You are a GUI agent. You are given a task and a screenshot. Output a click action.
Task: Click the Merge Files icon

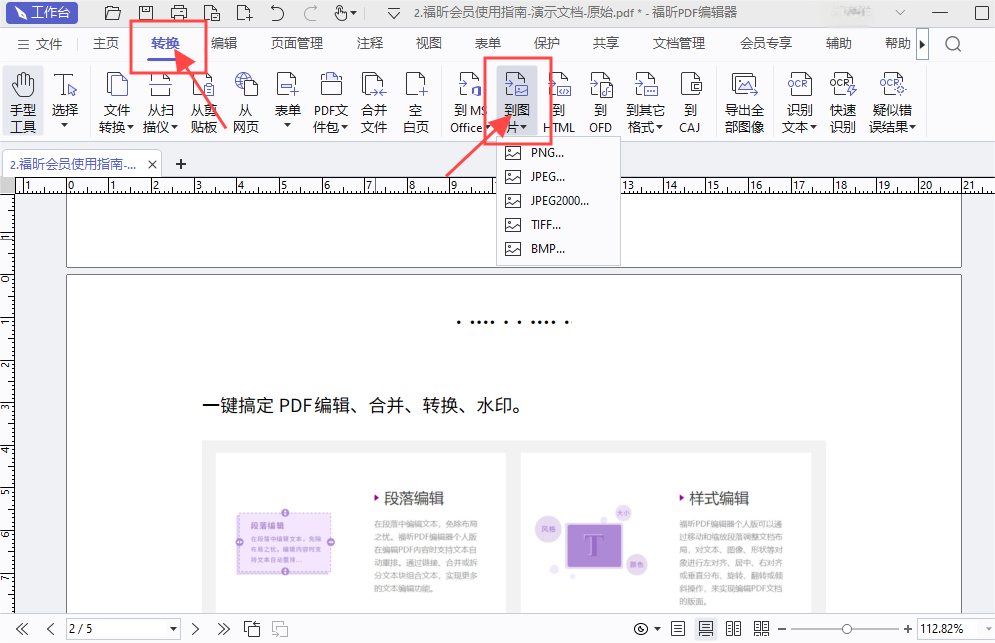pos(374,101)
